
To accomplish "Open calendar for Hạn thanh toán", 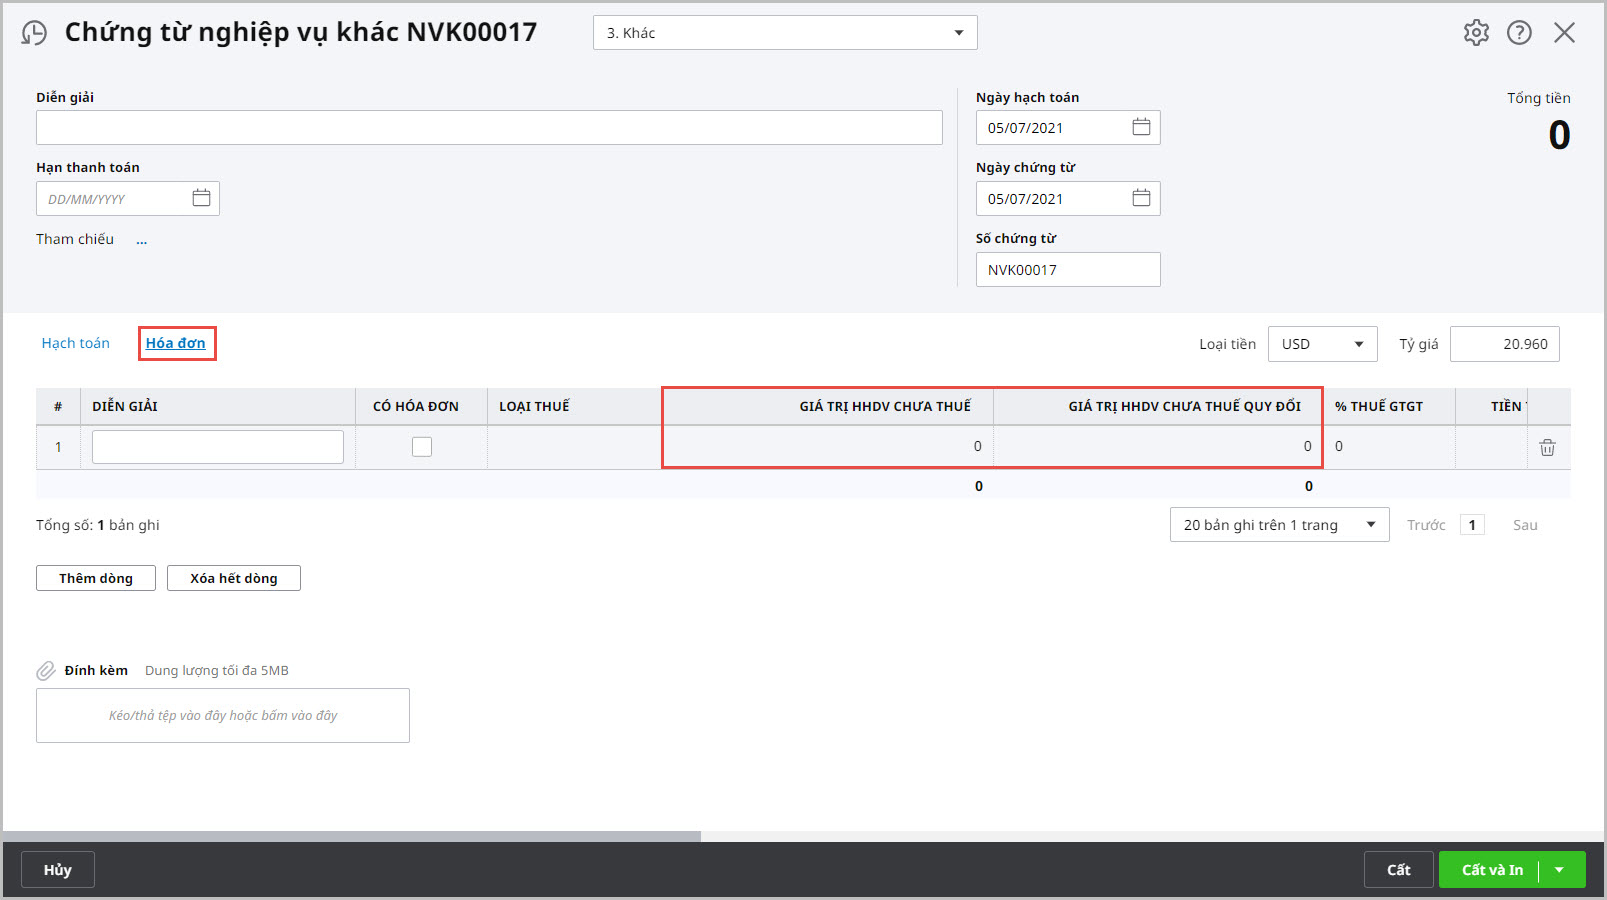I will tap(201, 198).
